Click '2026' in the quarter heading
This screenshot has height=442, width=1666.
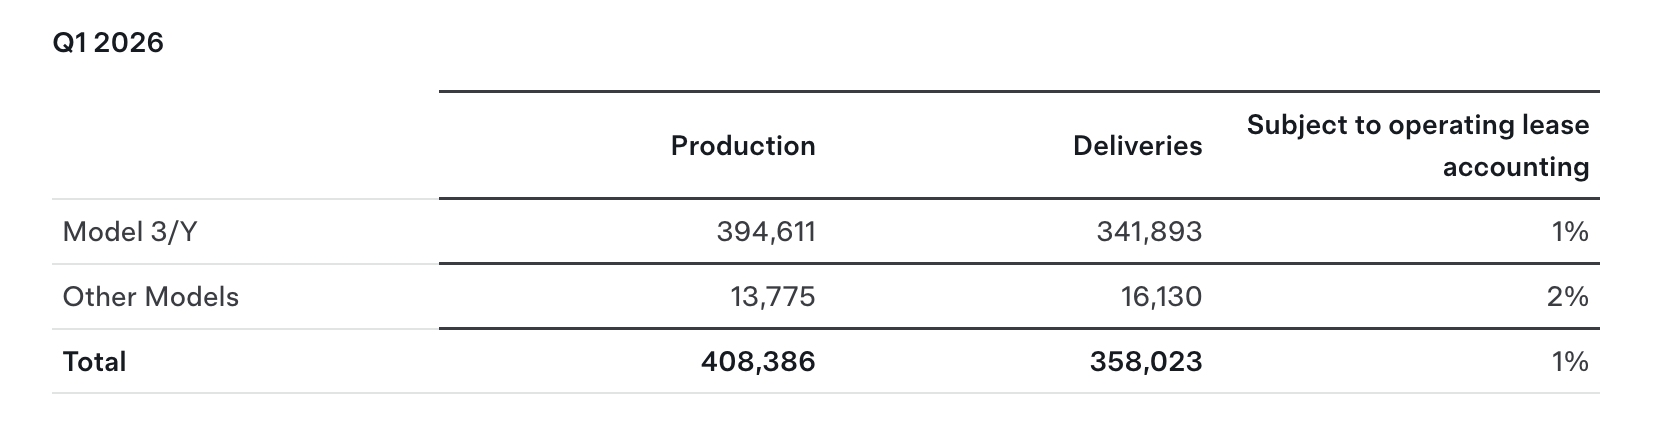[x=128, y=43]
